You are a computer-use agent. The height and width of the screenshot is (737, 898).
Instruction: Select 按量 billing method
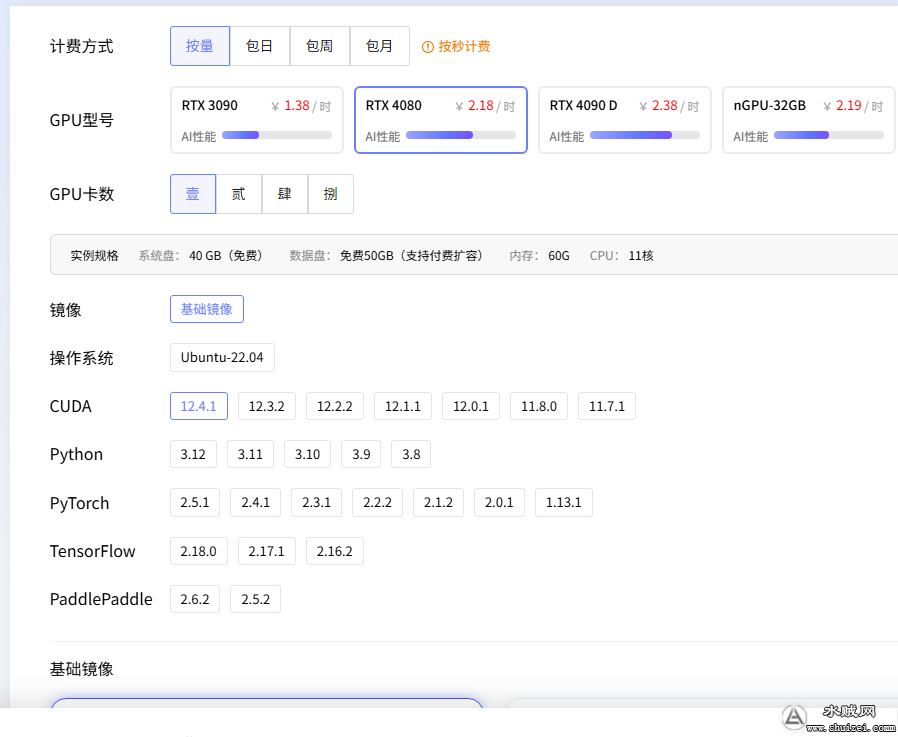coord(200,46)
